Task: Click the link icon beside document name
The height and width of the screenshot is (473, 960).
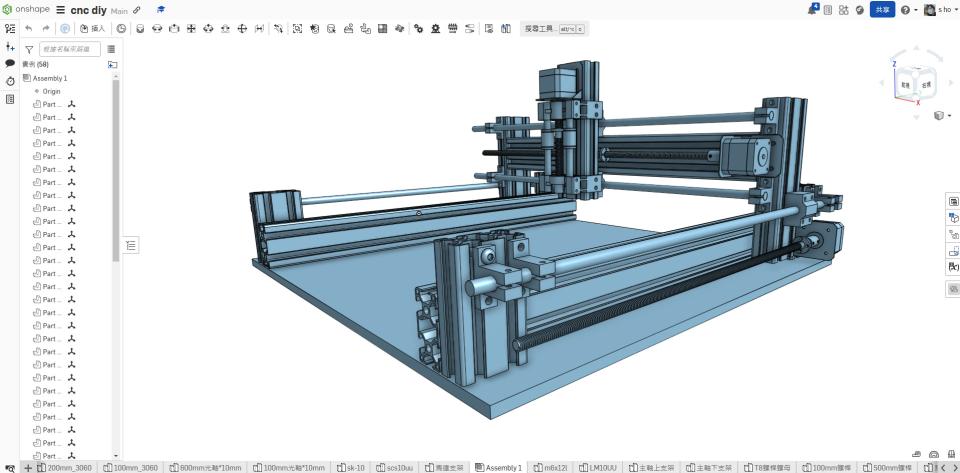Action: point(136,10)
